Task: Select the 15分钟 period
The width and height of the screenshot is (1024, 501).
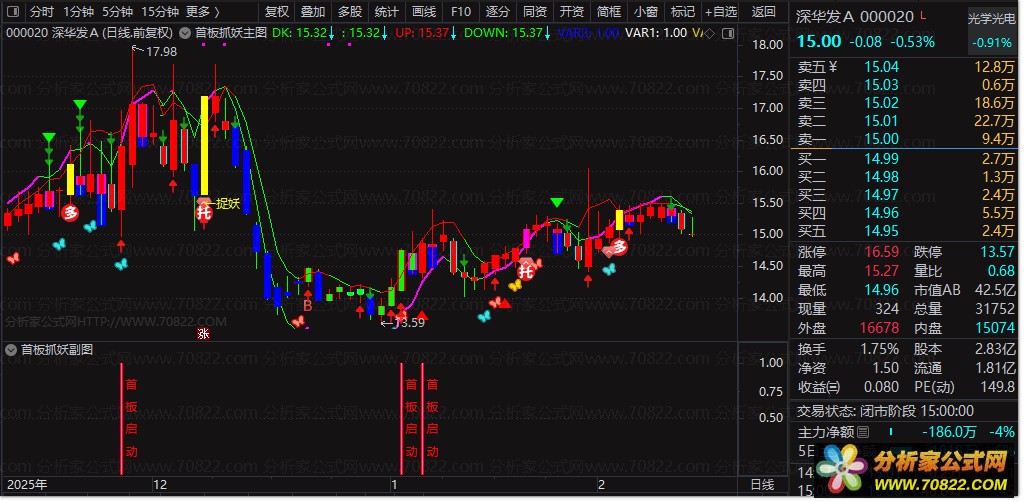Action: click(160, 11)
